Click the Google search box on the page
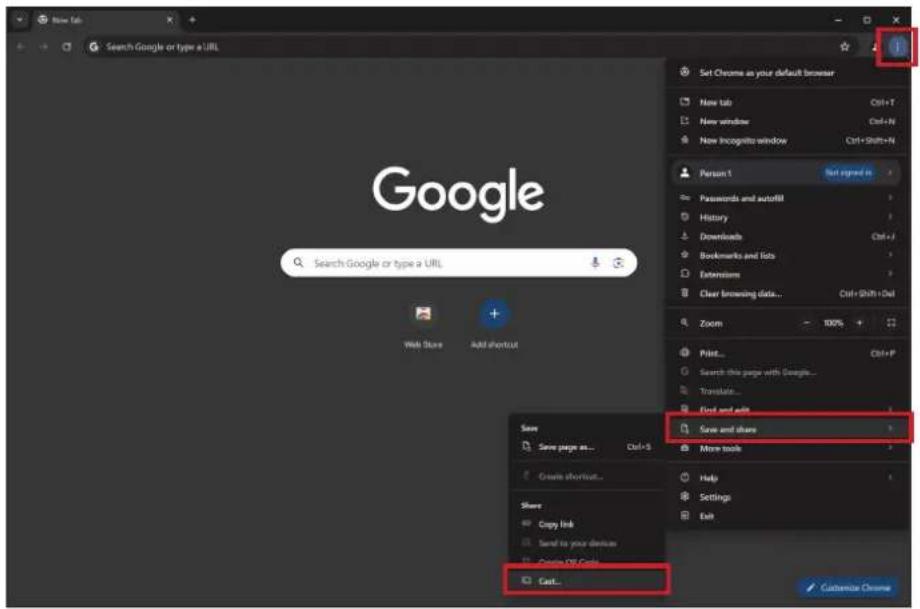Image resolution: width=920 pixels, height=609 pixels. coord(458,263)
